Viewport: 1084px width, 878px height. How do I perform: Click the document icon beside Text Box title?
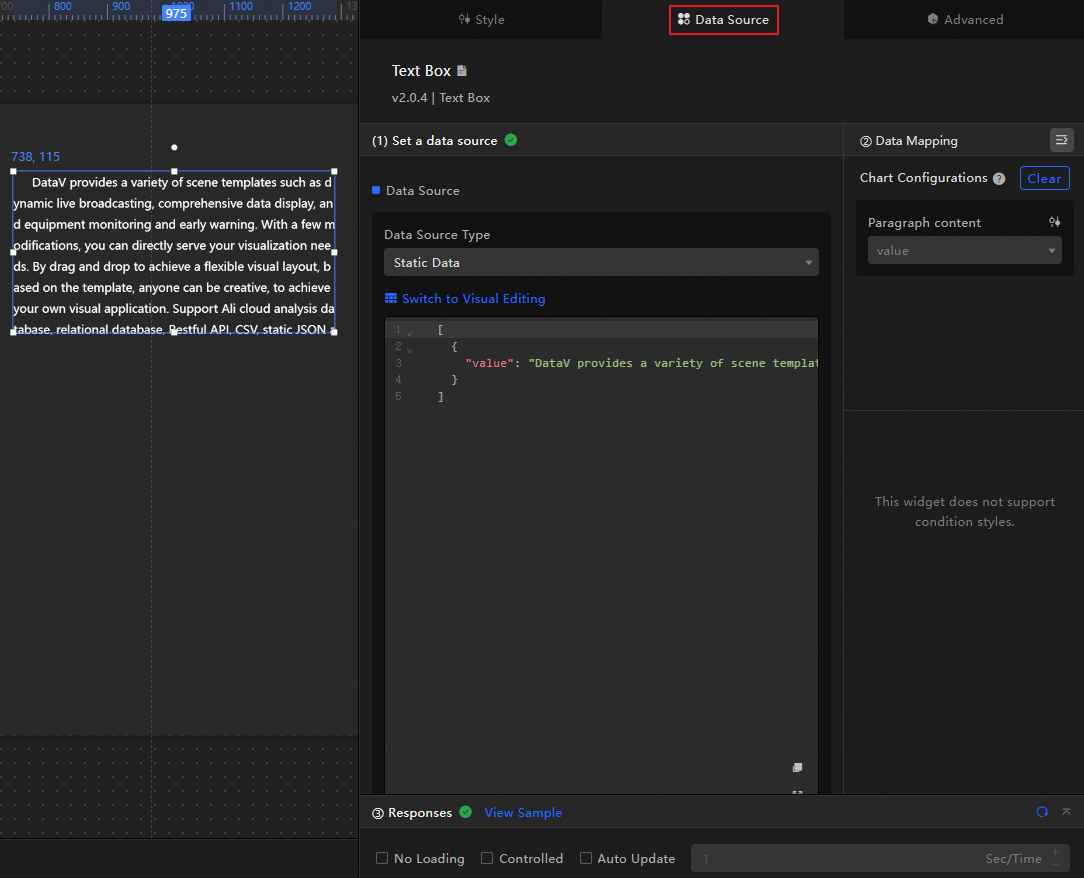[x=462, y=71]
